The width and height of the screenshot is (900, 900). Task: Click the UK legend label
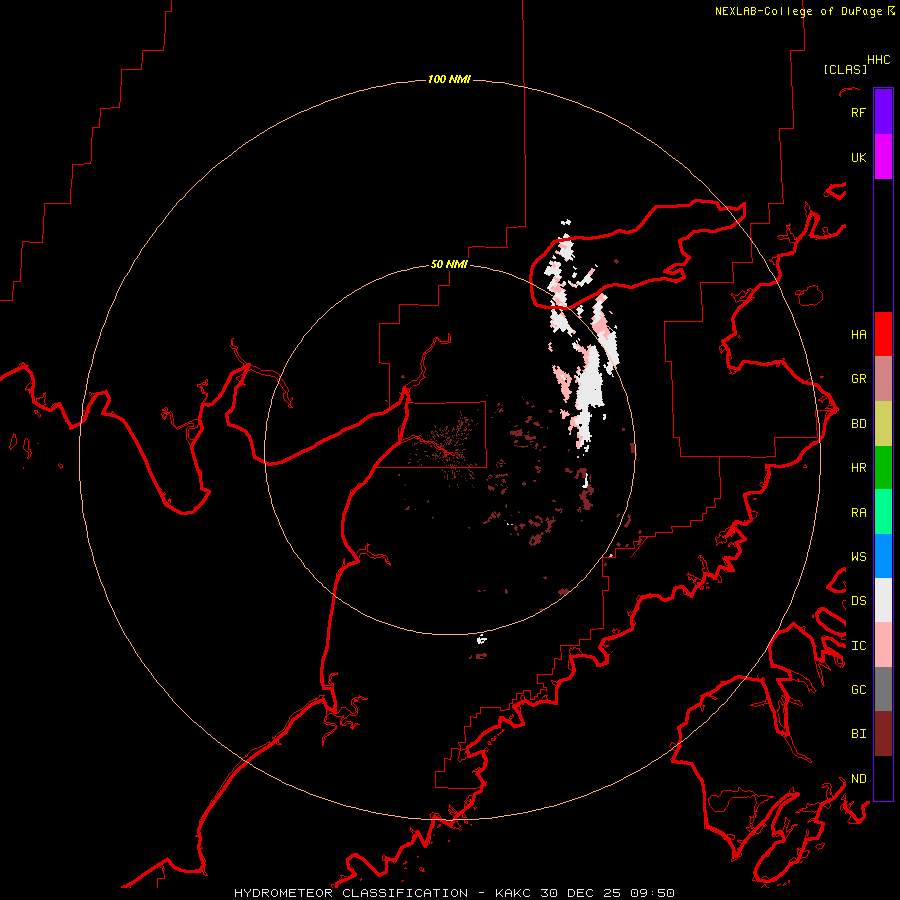(x=858, y=157)
